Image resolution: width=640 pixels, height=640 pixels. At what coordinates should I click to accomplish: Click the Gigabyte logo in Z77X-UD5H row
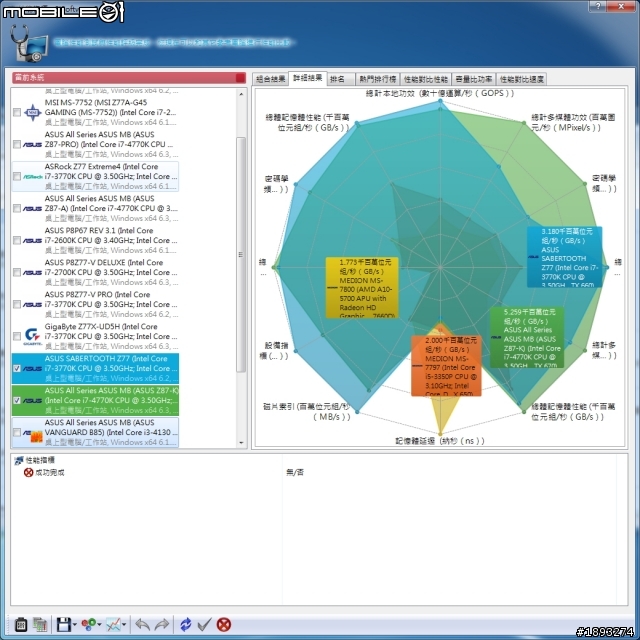tap(33, 336)
